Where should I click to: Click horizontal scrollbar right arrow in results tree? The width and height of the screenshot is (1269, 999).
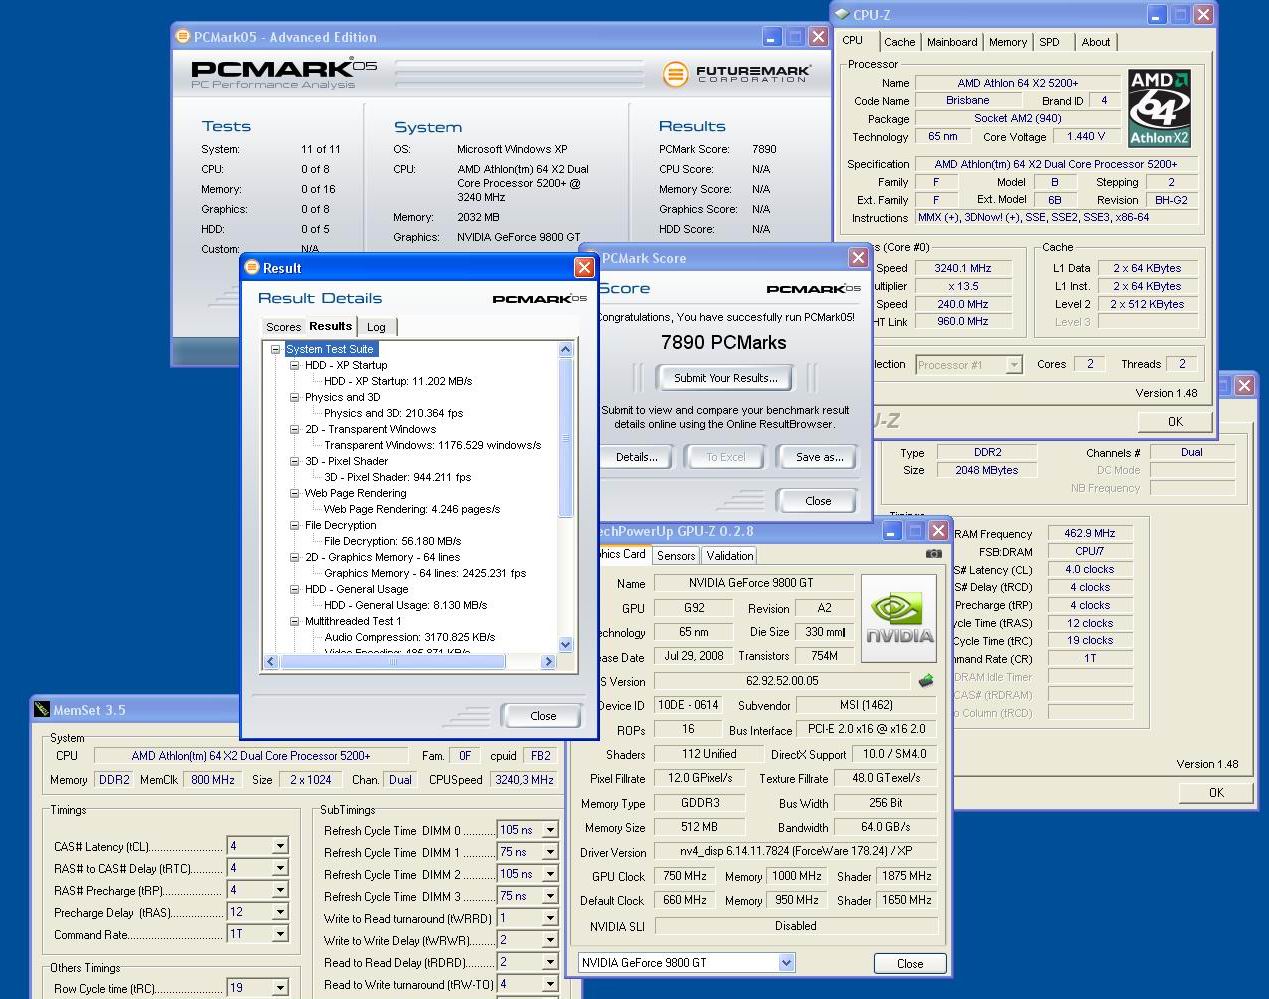pyautogui.click(x=548, y=661)
